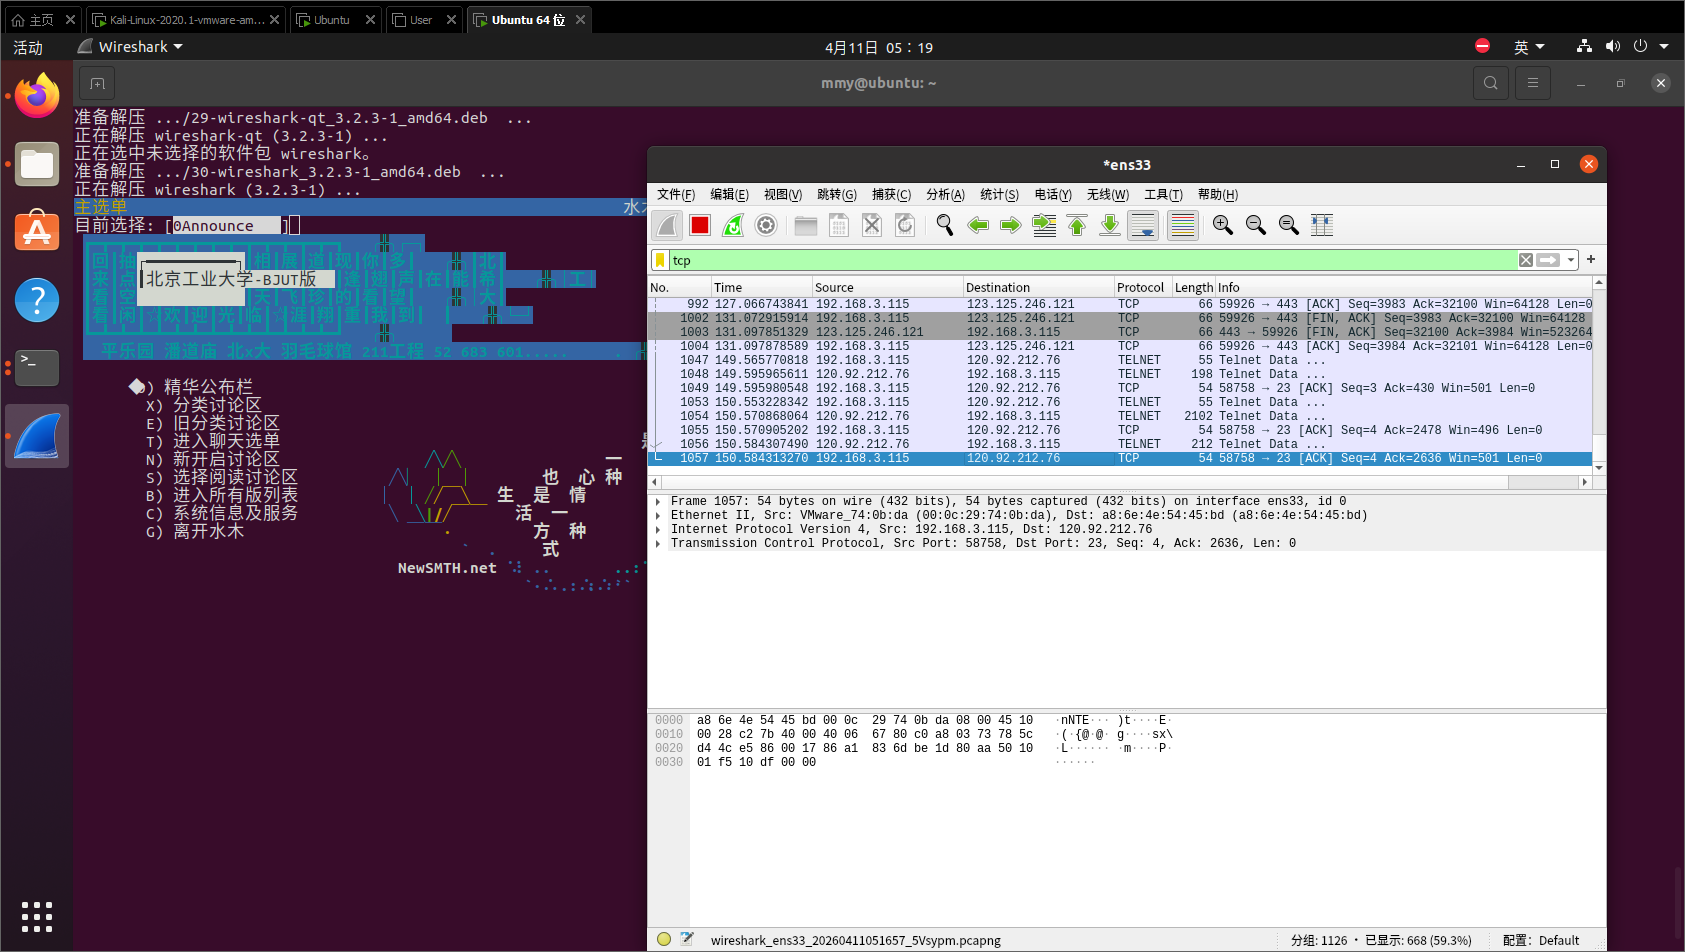Add a display filter button
The height and width of the screenshot is (952, 1685).
tap(1591, 260)
